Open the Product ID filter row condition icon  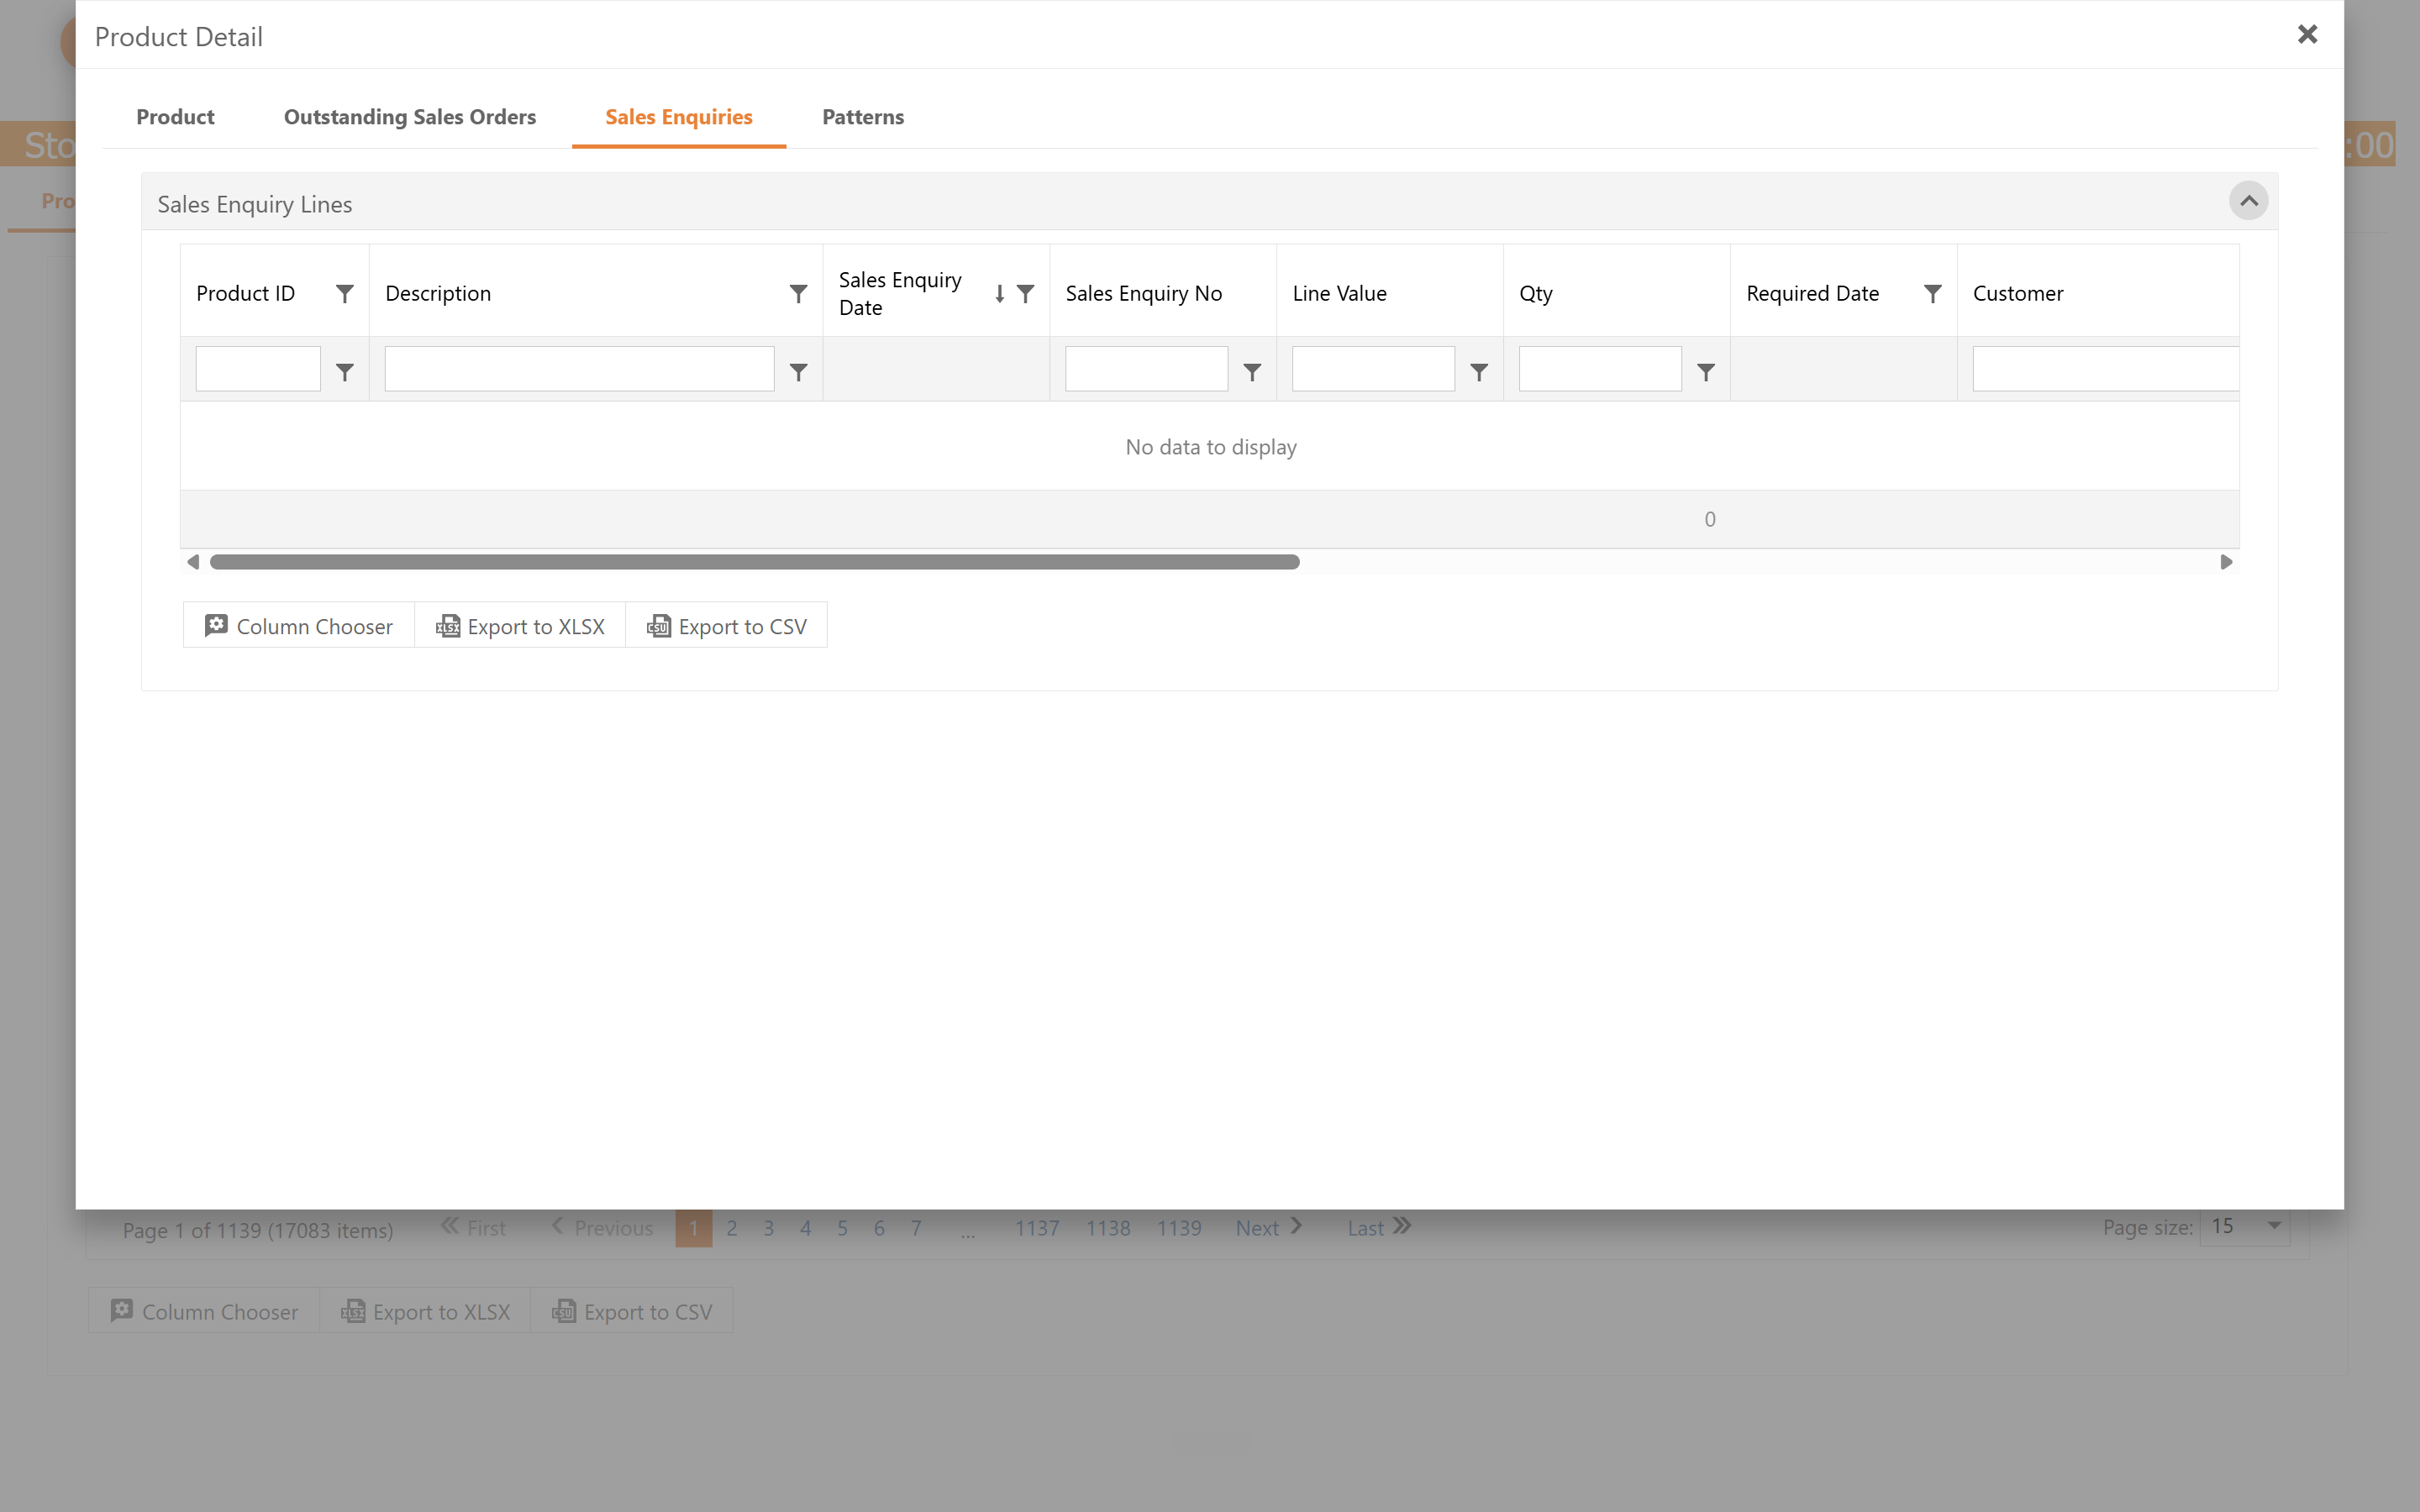(344, 372)
